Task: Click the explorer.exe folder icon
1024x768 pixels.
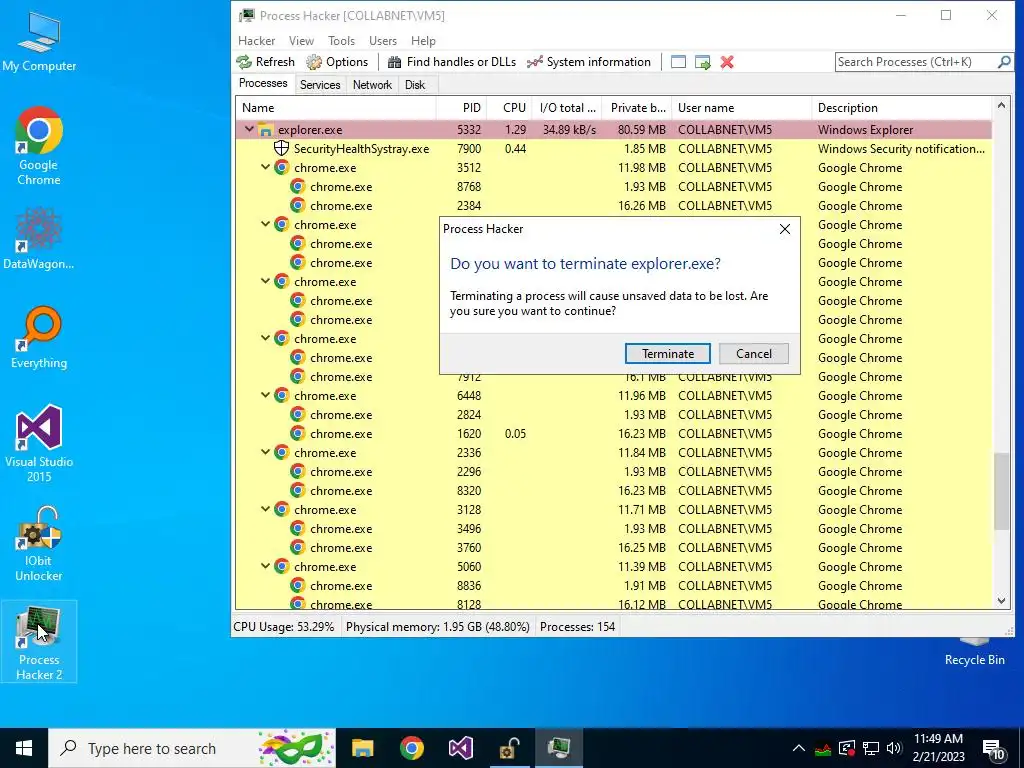Action: (x=265, y=129)
